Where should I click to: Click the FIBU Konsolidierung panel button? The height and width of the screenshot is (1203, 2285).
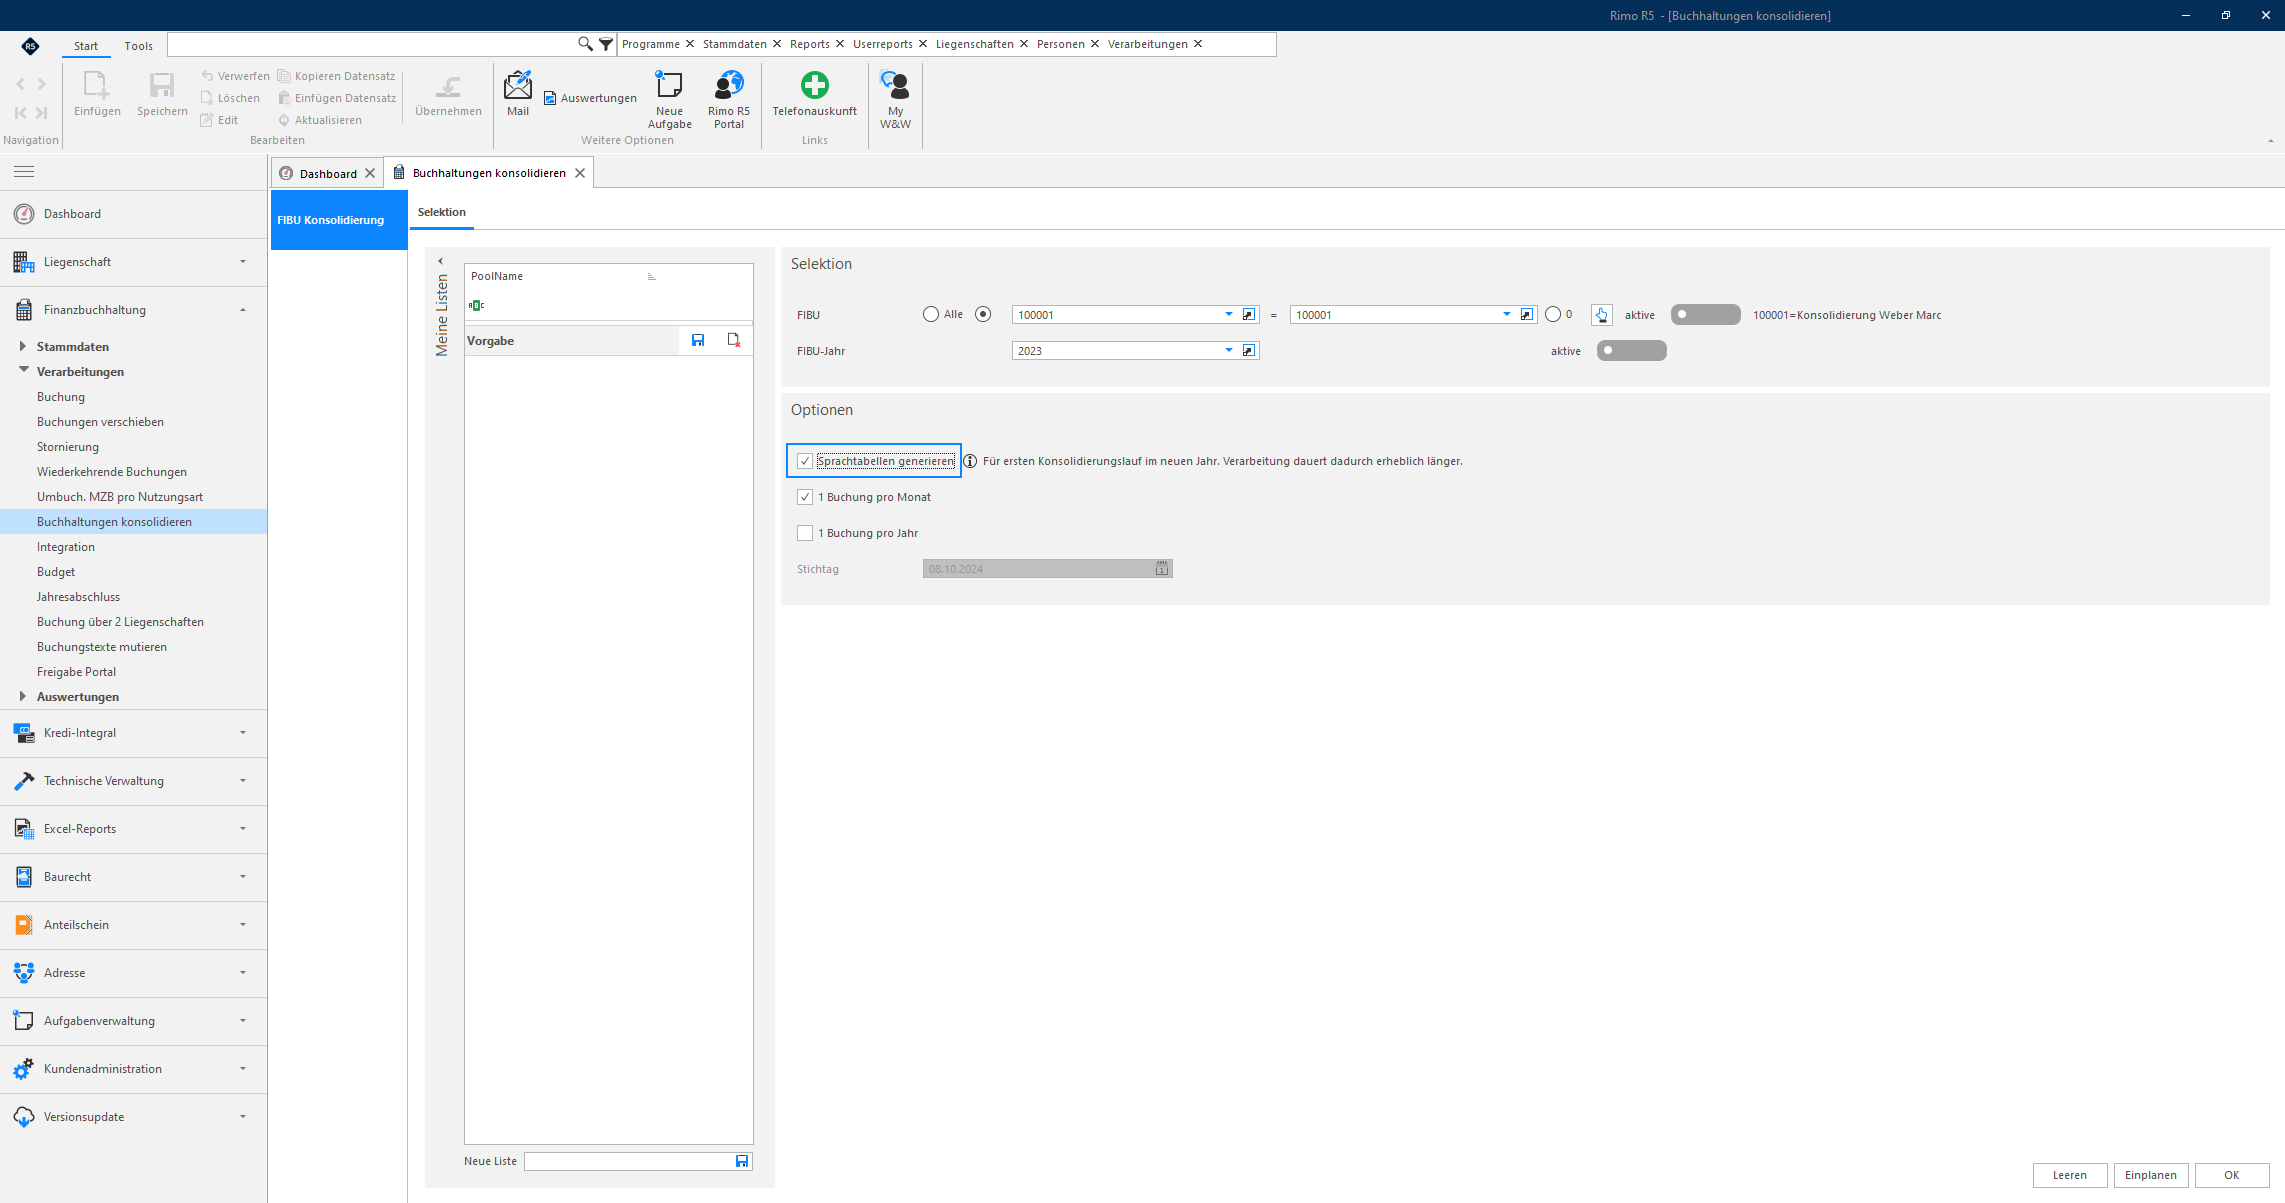(x=339, y=220)
